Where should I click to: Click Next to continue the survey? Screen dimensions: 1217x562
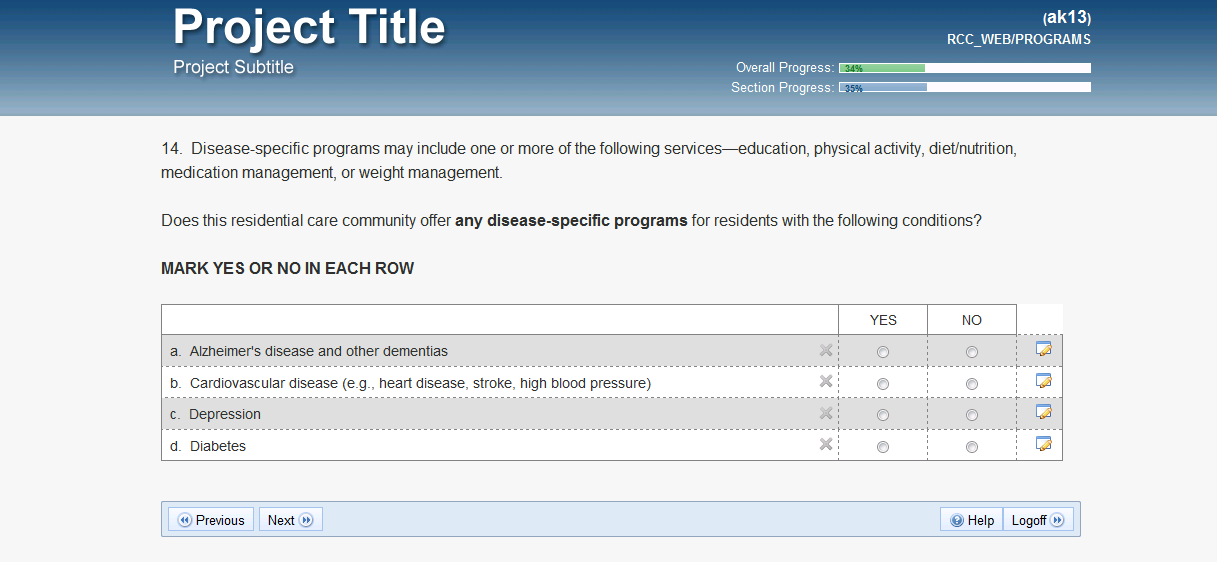(290, 520)
